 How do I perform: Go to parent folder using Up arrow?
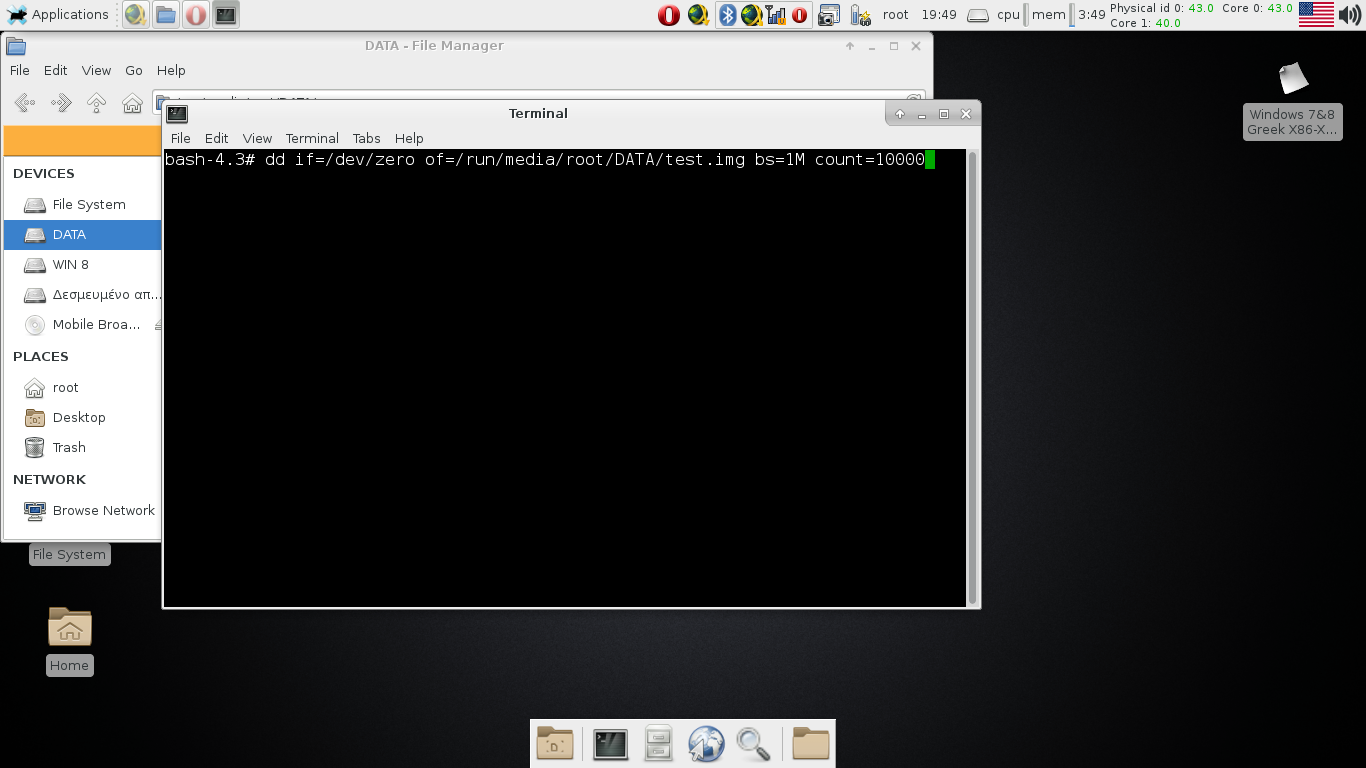click(96, 102)
